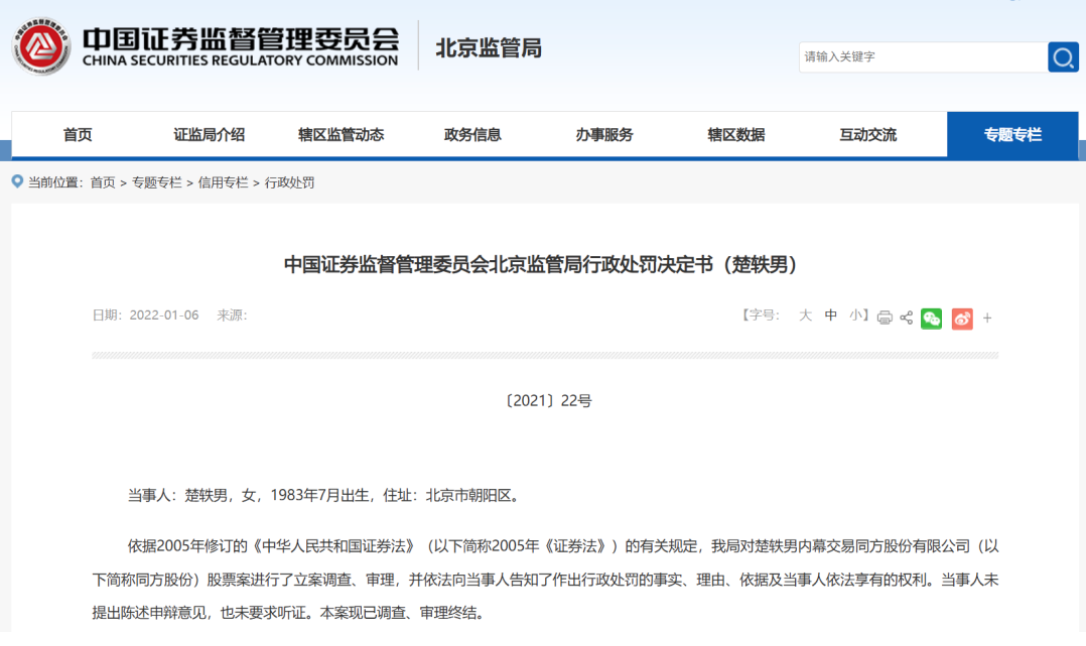Set font size to 中 (medium)

pyautogui.click(x=831, y=315)
